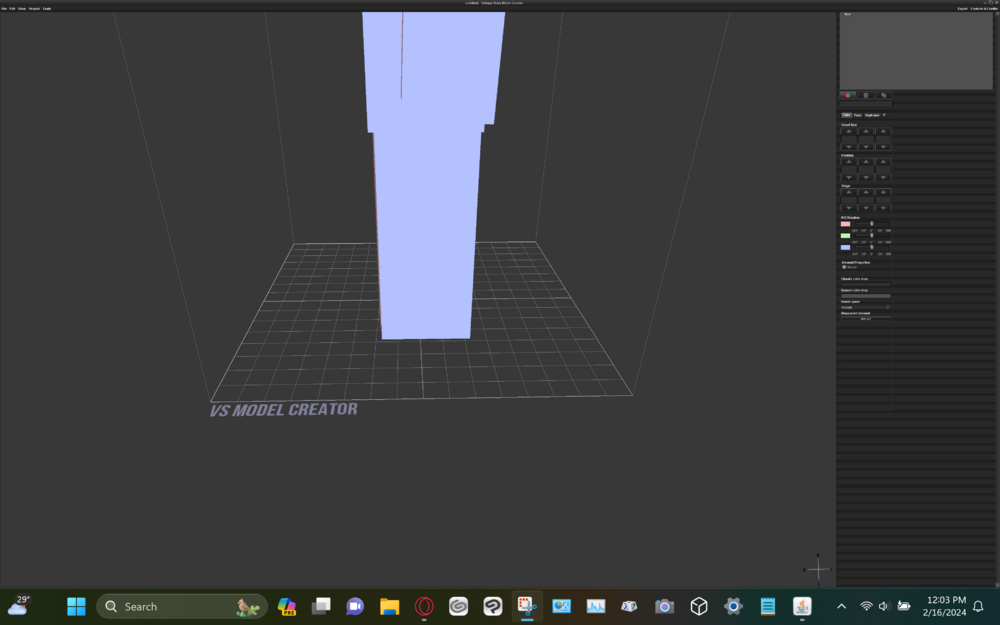
Task: Click the green Y-rotation slider handle
Action: click(x=871, y=236)
